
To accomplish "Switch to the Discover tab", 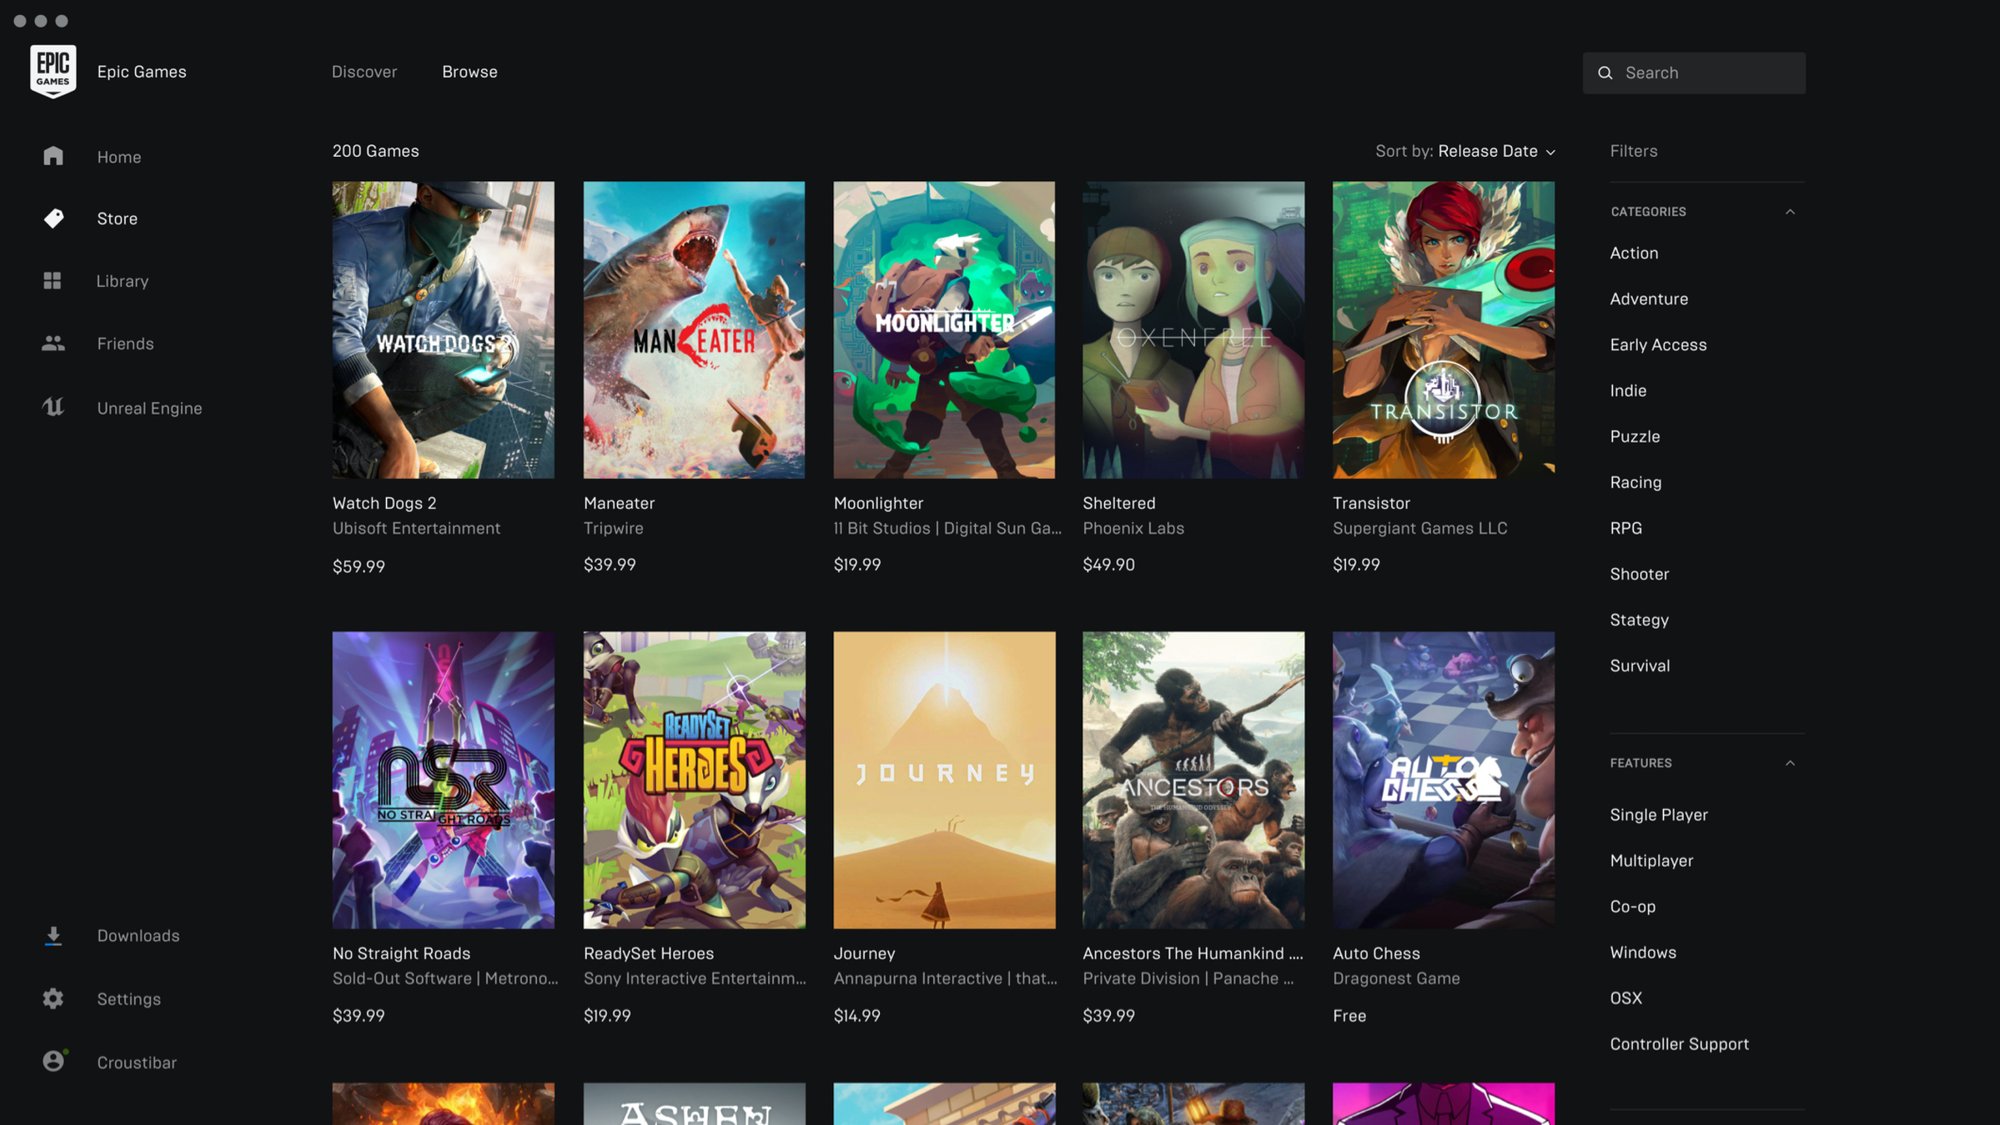I will pos(364,72).
